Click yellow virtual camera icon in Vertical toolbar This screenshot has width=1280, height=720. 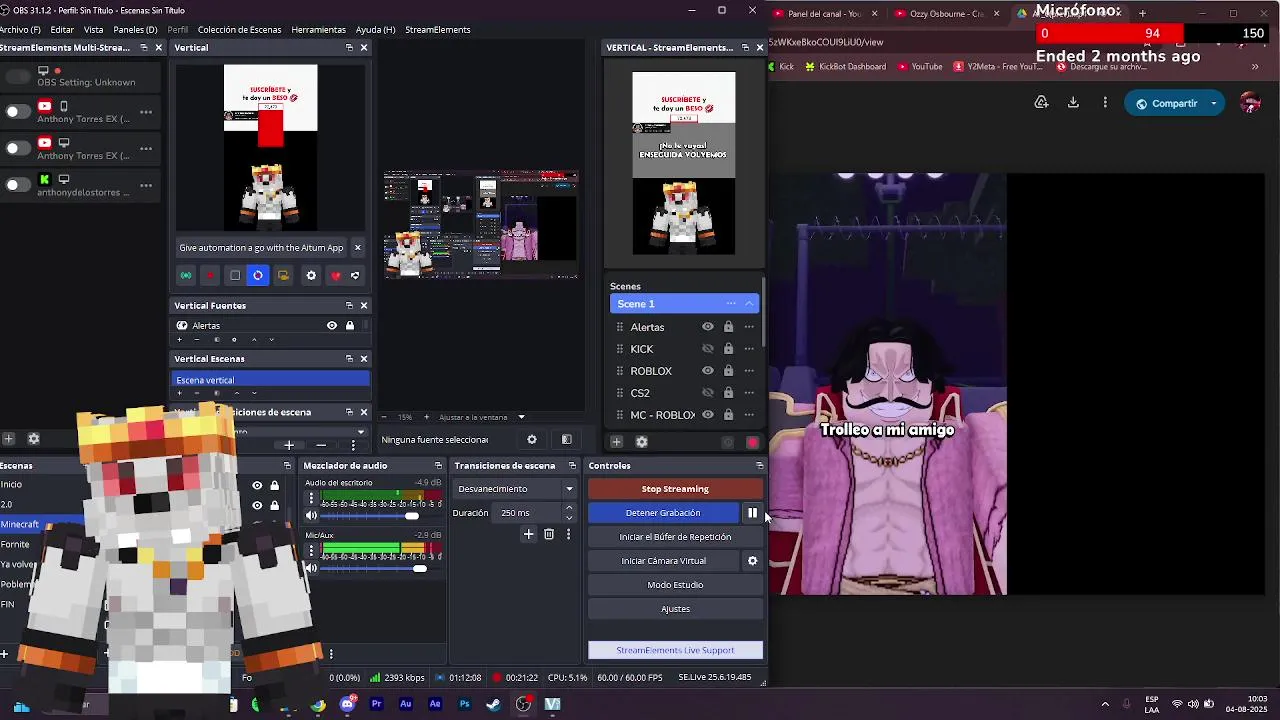click(x=283, y=276)
